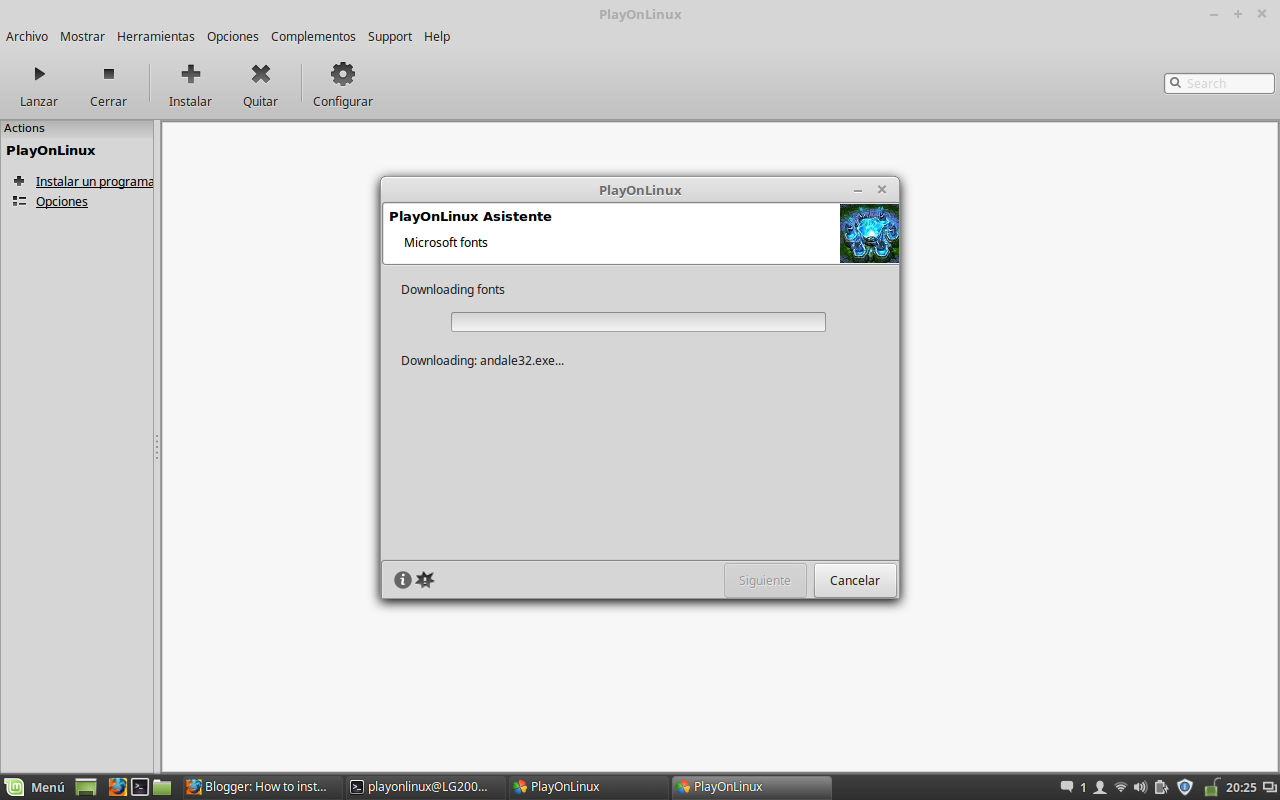The height and width of the screenshot is (800, 1280).
Task: Click the "PlayOnLinux Asistente" heading
Action: pyautogui.click(x=470, y=216)
